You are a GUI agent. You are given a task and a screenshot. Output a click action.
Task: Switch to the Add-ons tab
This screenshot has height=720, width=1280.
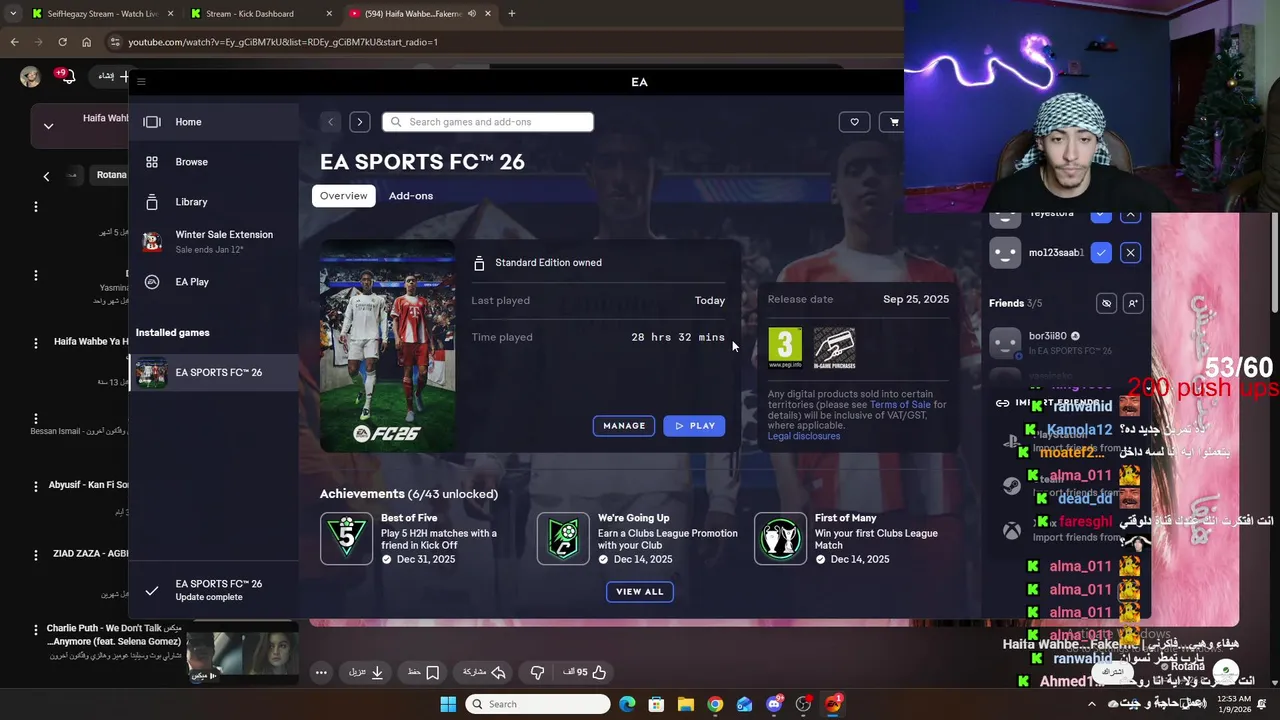[x=411, y=196]
